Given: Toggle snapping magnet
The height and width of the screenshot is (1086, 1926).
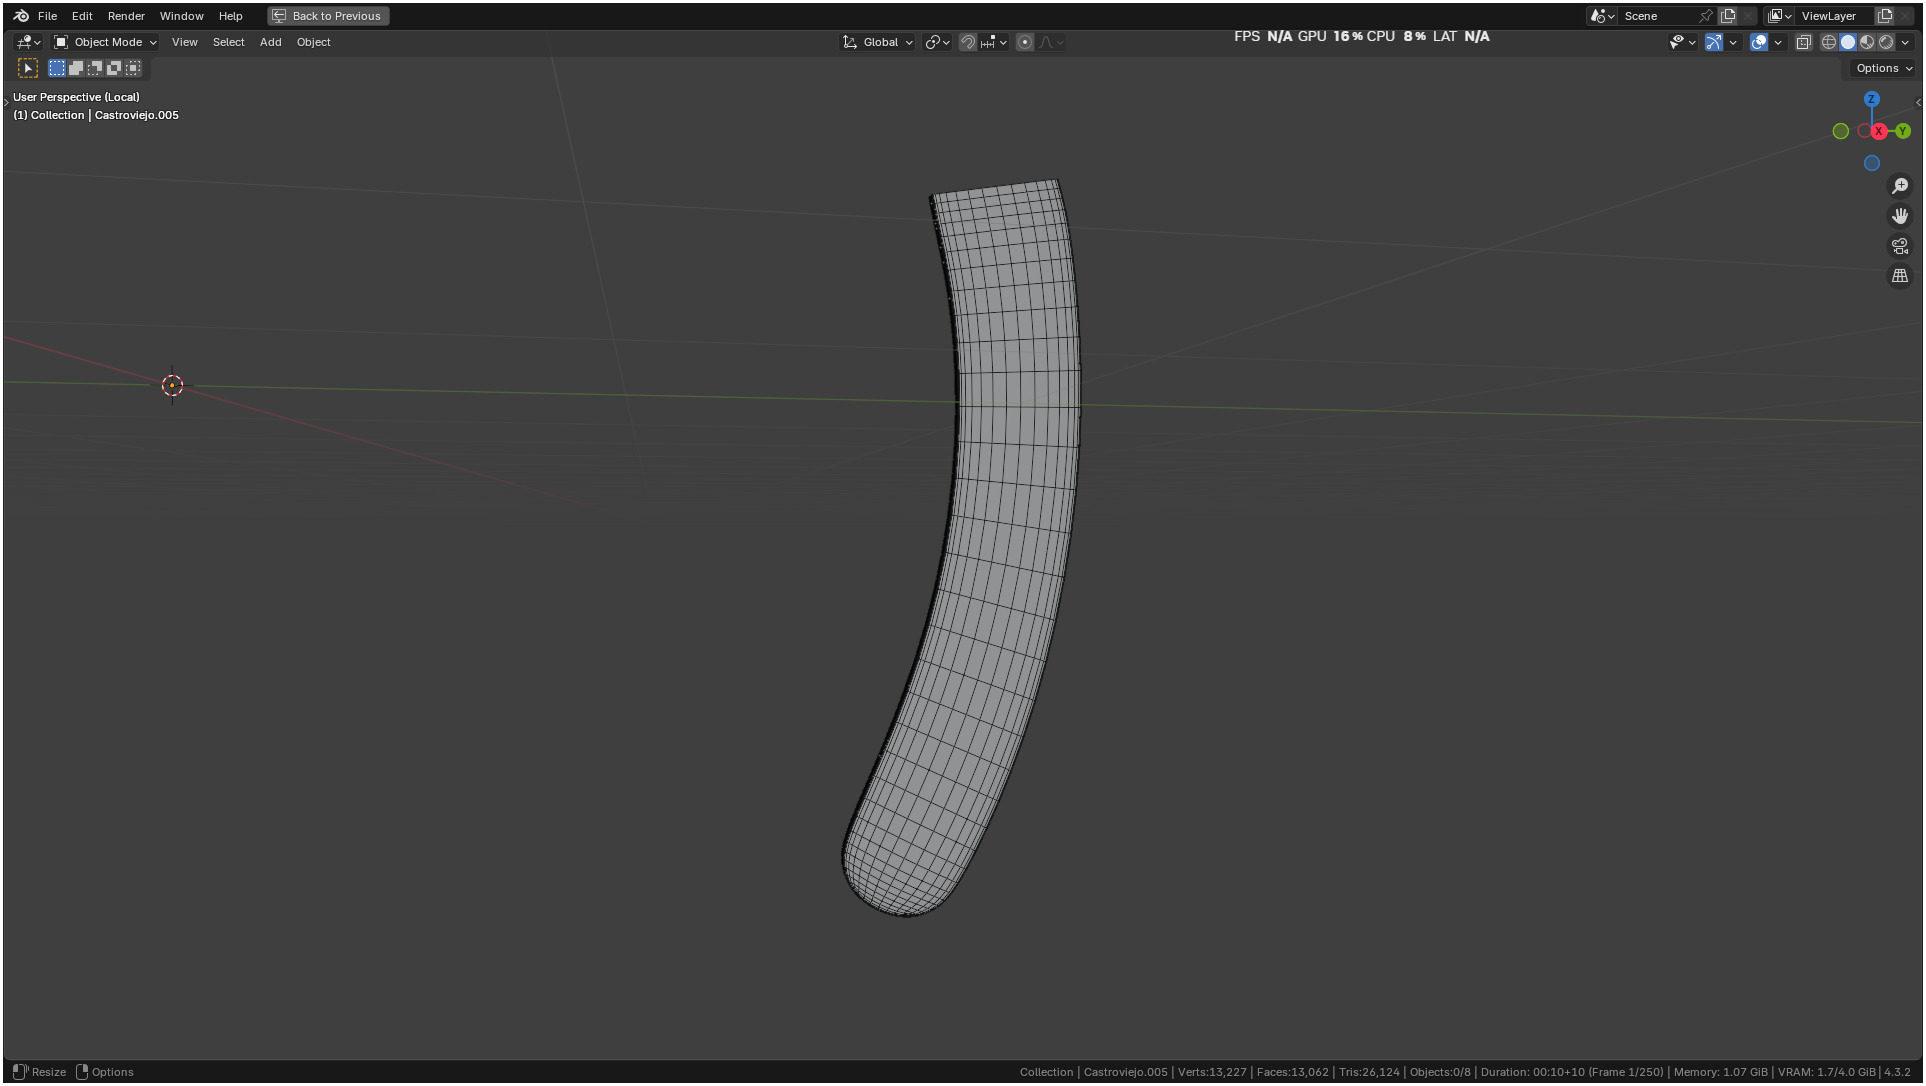Looking at the screenshot, I should click(x=967, y=42).
